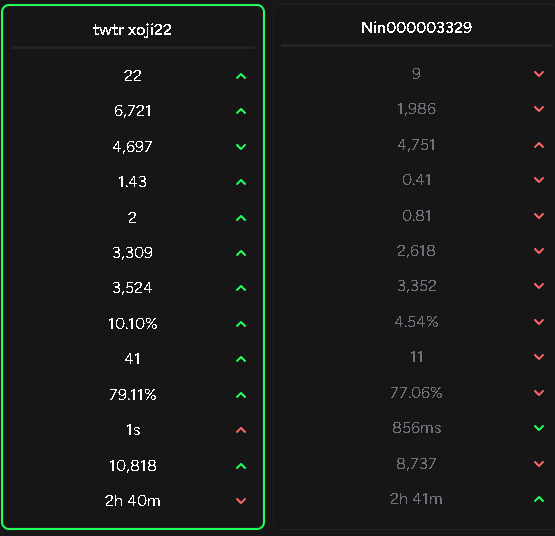The width and height of the screenshot is (555, 536).
Task: Click the 856ms value
Action: [417, 428]
